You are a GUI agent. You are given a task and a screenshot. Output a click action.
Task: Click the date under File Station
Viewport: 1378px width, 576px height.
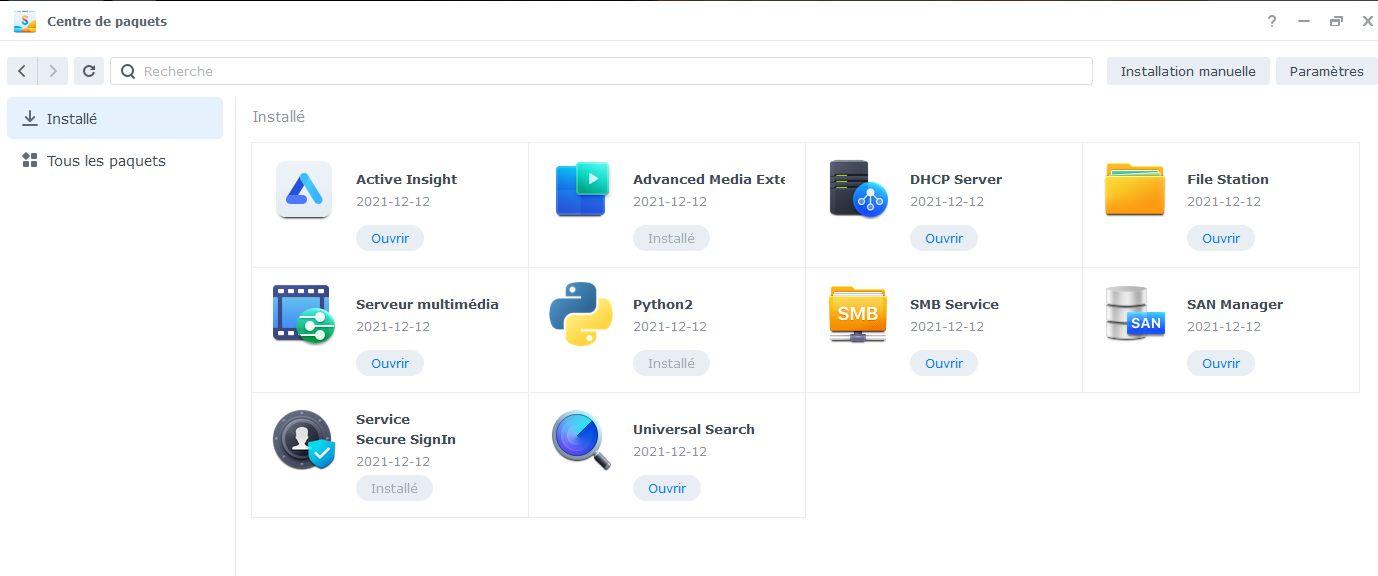[x=1225, y=201]
